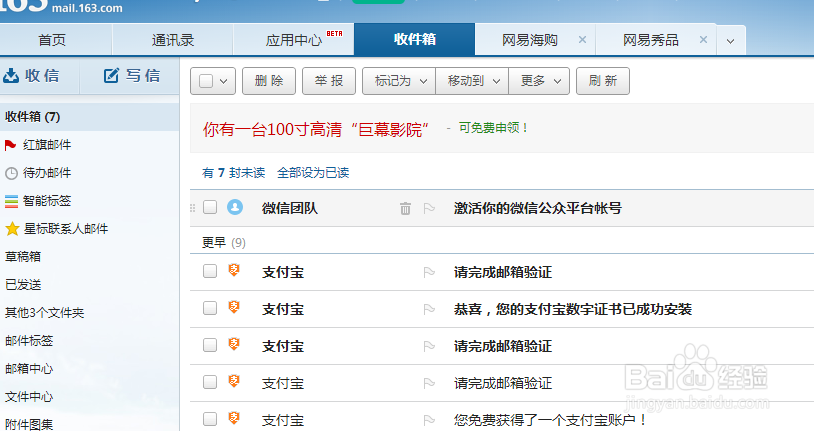Click the star icon beside 星标联系人邮件
The image size is (814, 431).
tap(12, 229)
